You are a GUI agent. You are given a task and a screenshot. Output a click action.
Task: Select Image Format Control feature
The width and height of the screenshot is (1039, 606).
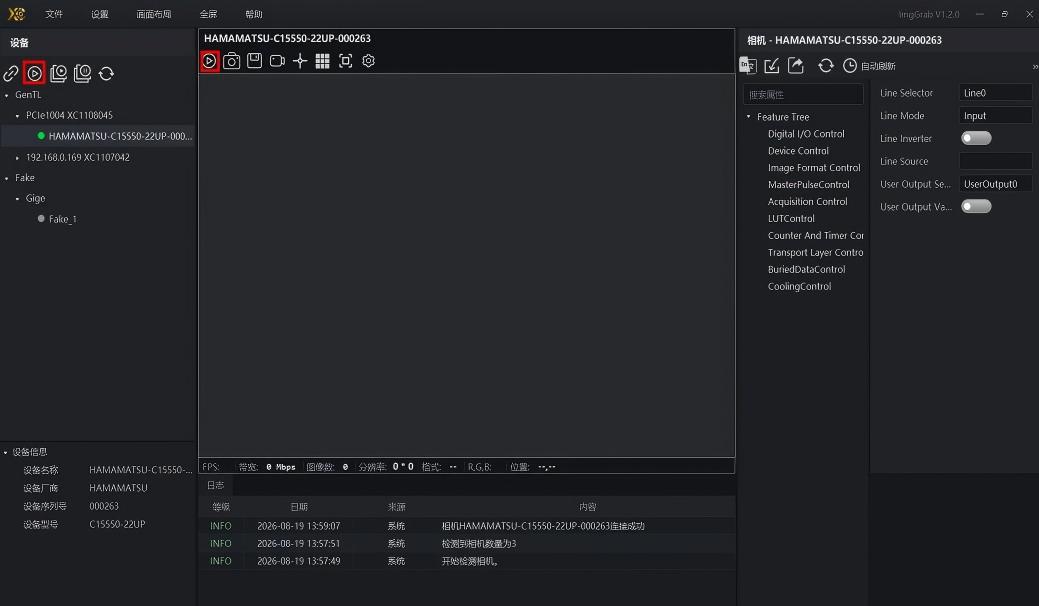(814, 168)
